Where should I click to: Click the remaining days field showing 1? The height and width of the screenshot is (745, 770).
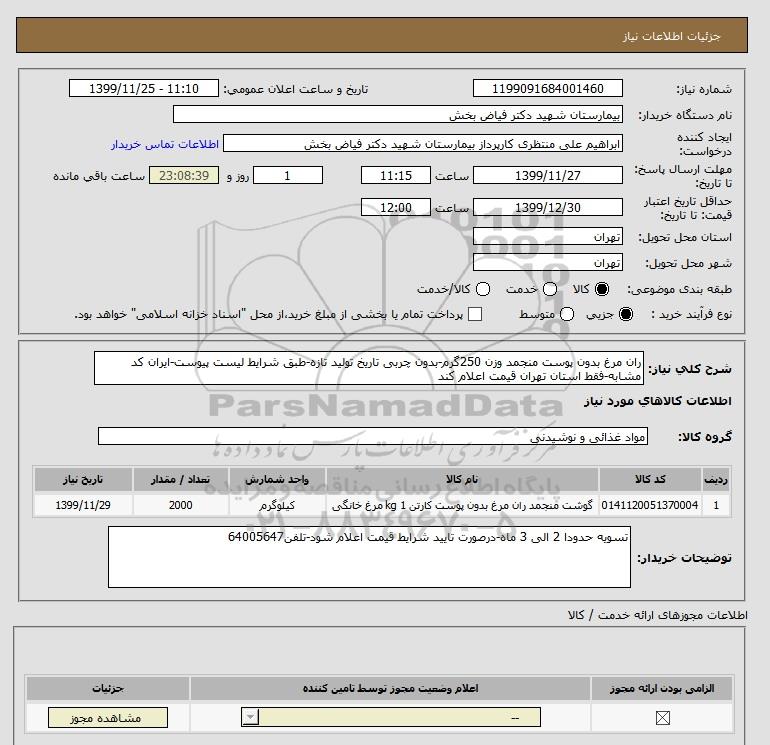click(288, 176)
